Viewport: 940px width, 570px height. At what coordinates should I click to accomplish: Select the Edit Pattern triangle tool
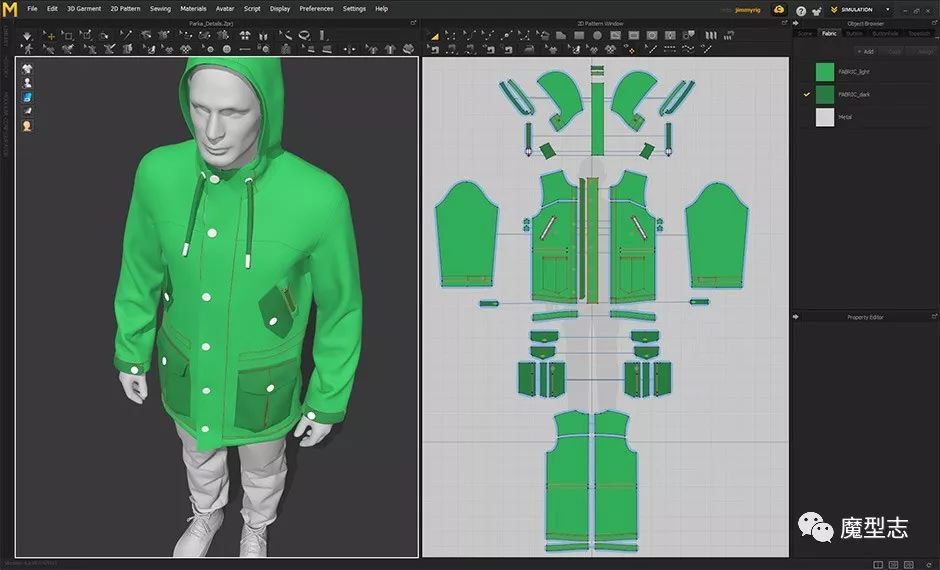click(434, 36)
